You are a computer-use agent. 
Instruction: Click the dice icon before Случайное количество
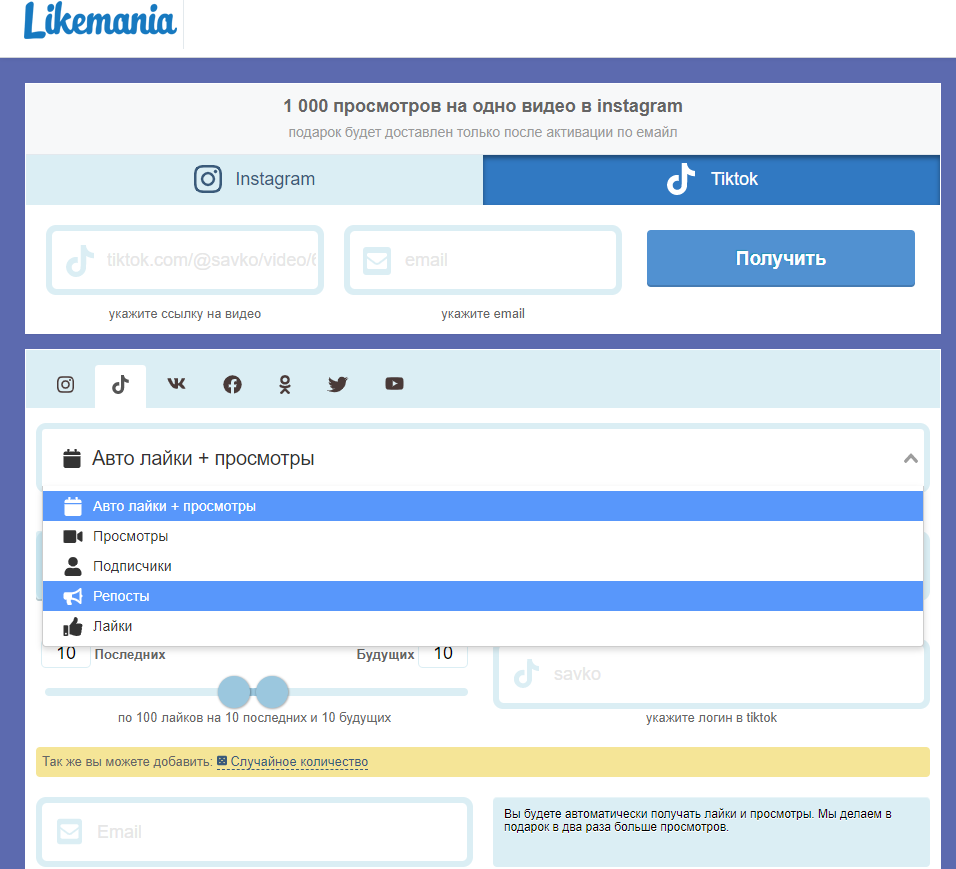click(222, 760)
